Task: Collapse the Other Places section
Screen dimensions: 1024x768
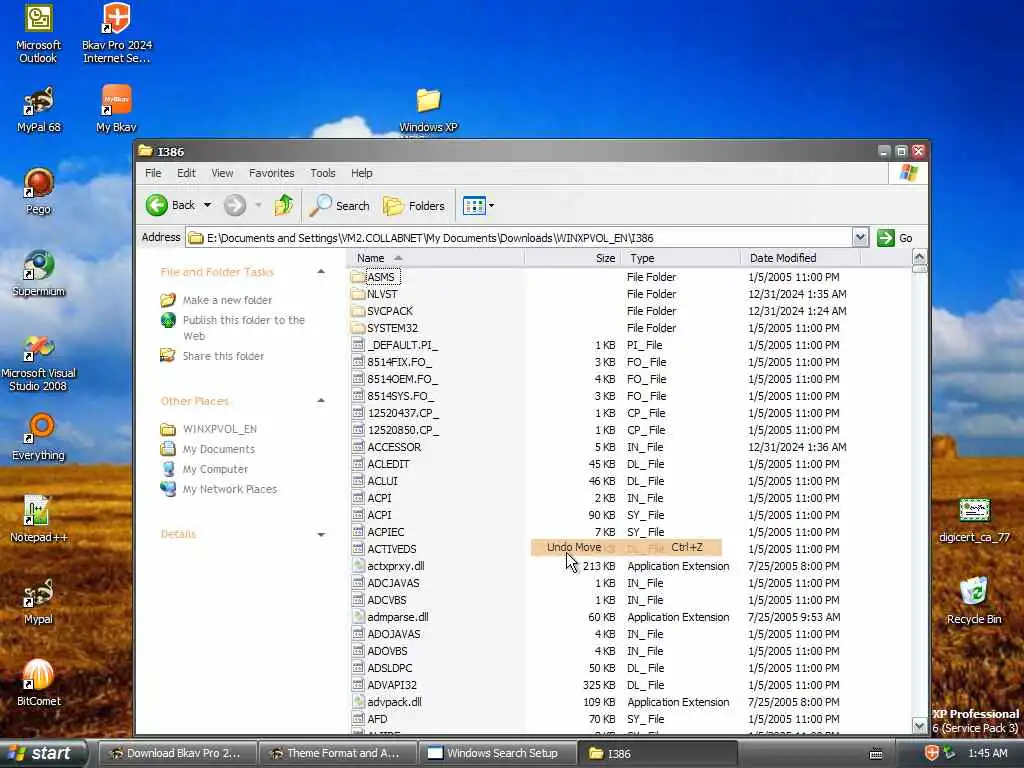Action: [321, 401]
